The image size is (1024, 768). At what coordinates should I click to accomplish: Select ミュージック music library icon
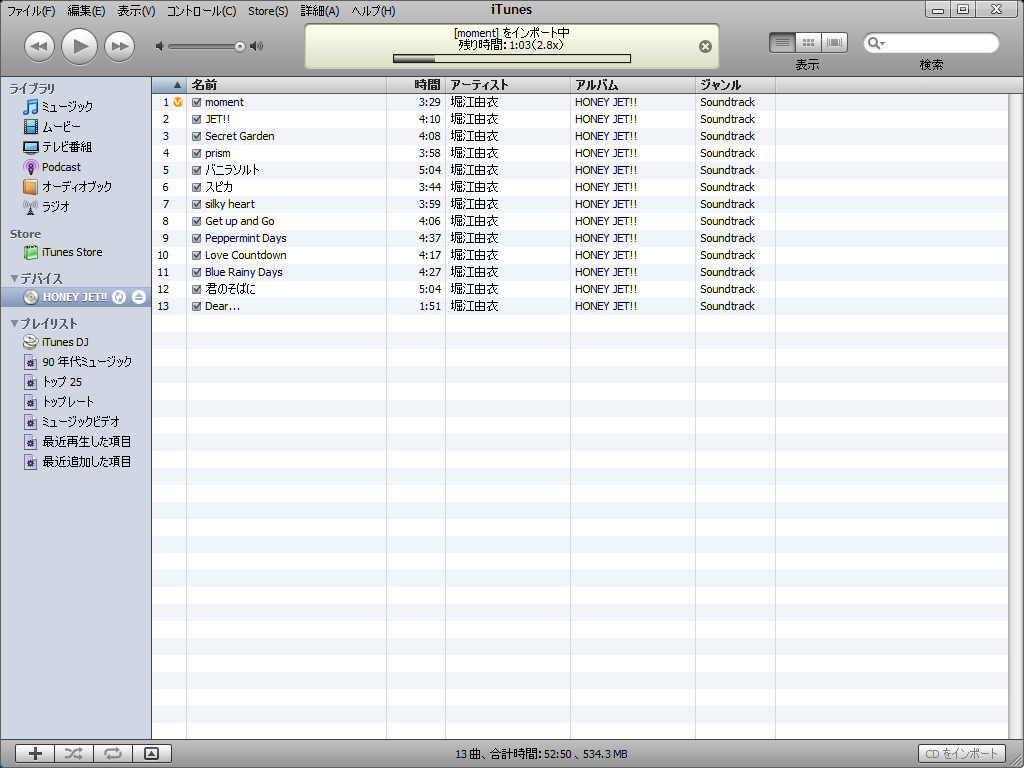click(x=31, y=106)
